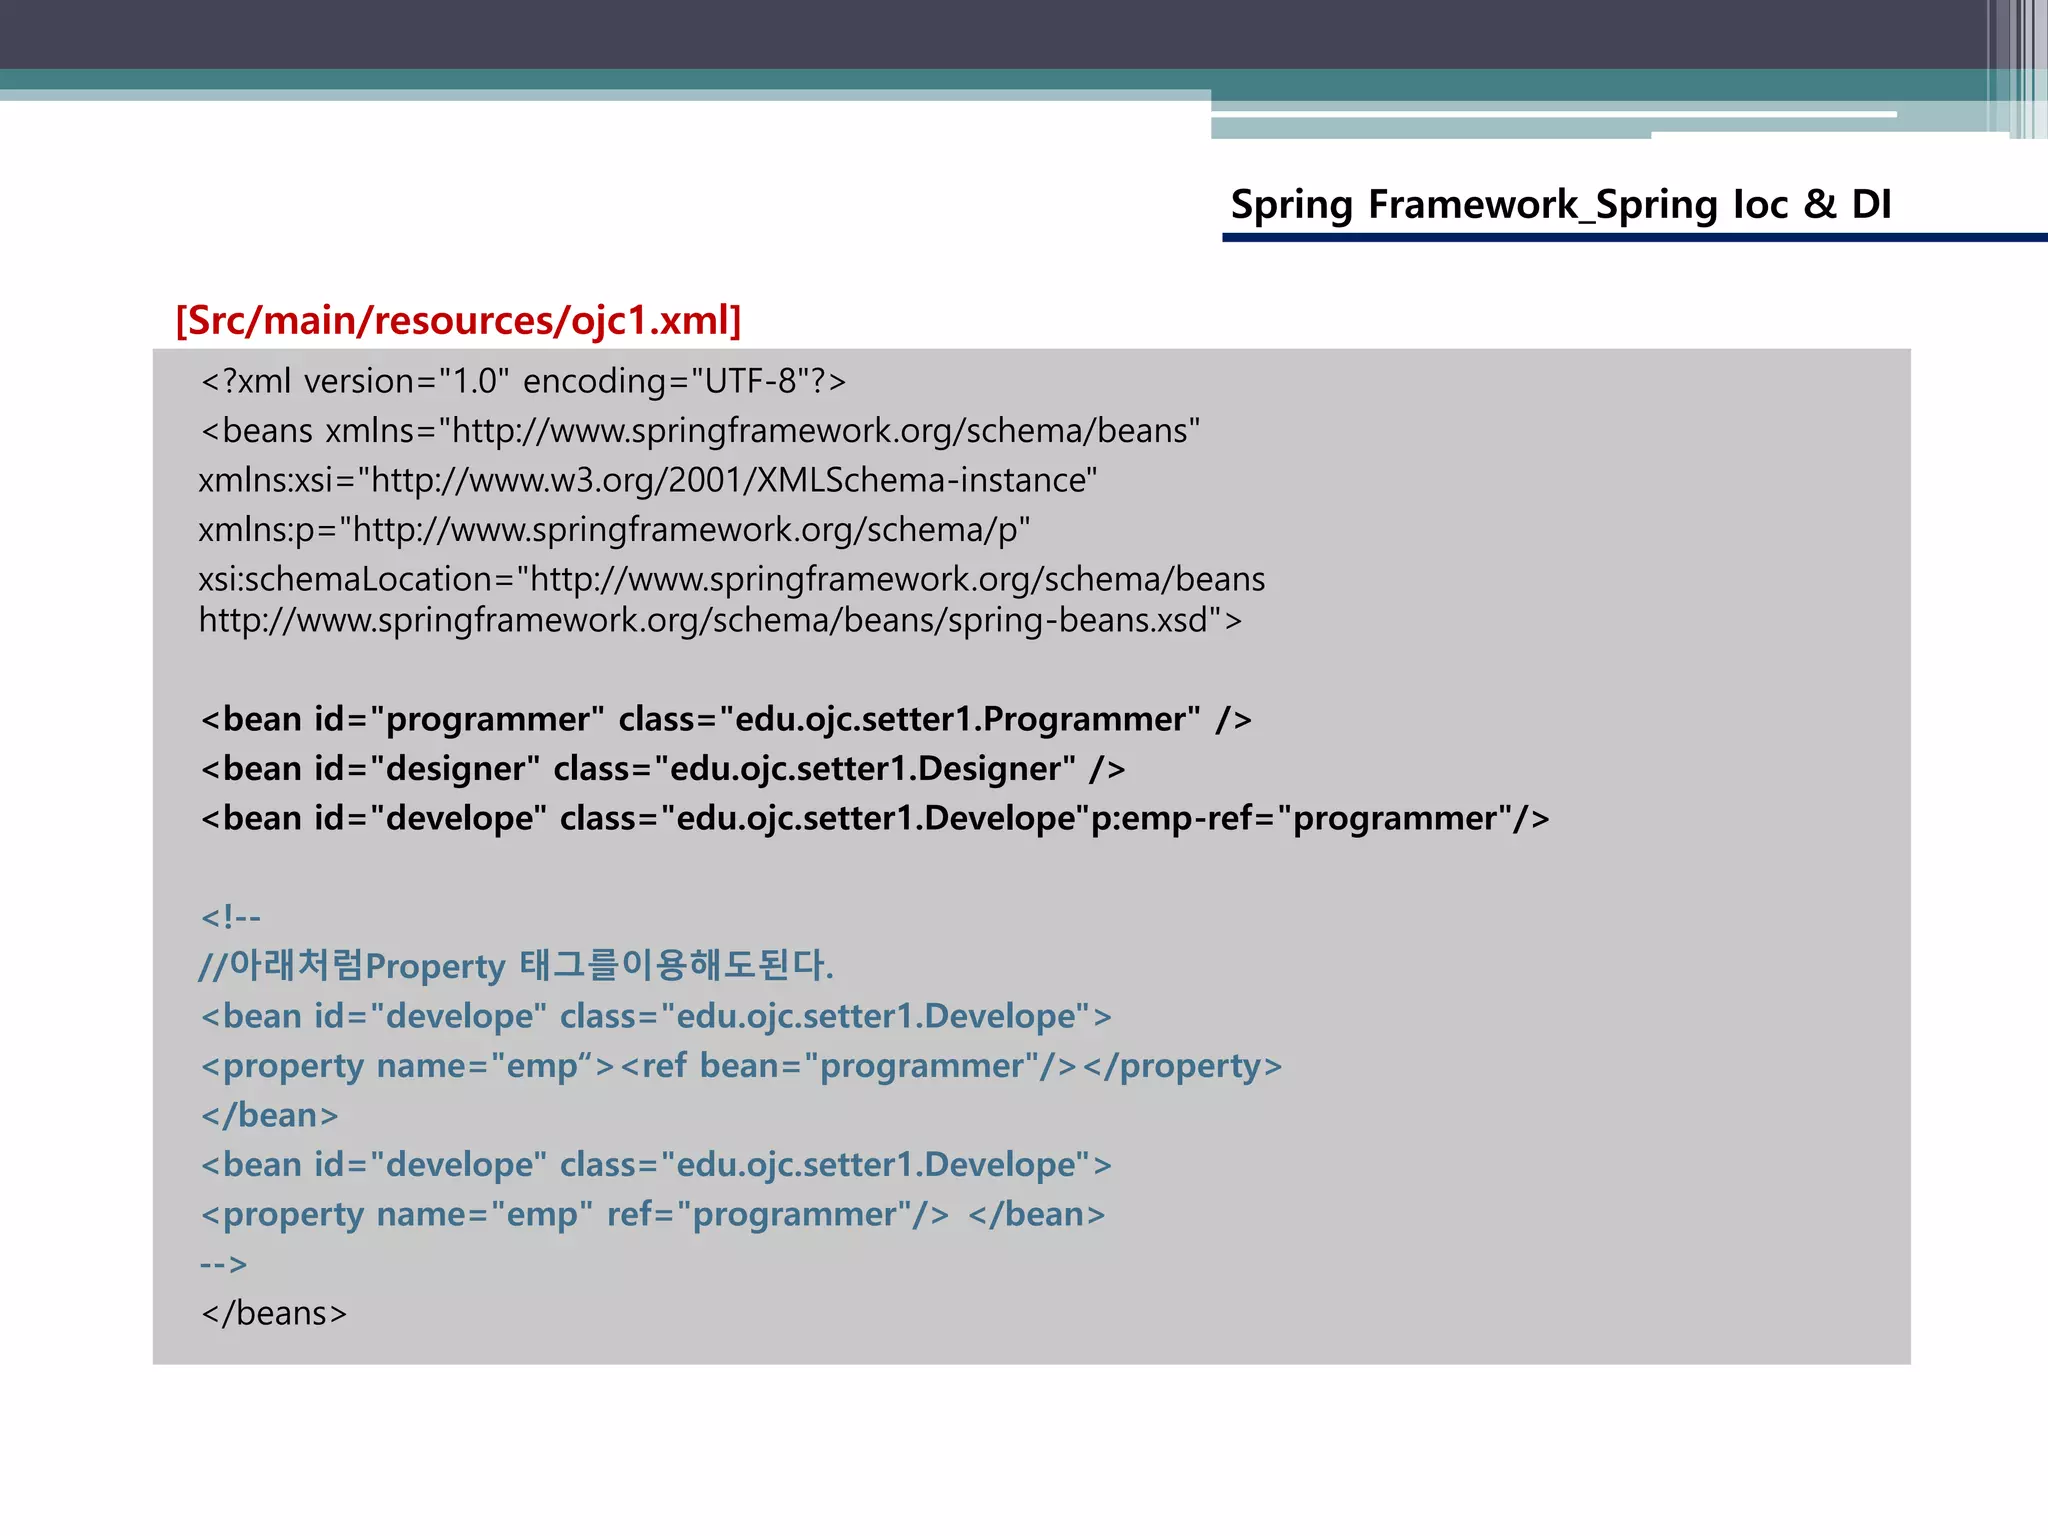Click the comment opening '<!--' marker
Image resolution: width=2048 pixels, height=1536 pixels.
click(231, 917)
